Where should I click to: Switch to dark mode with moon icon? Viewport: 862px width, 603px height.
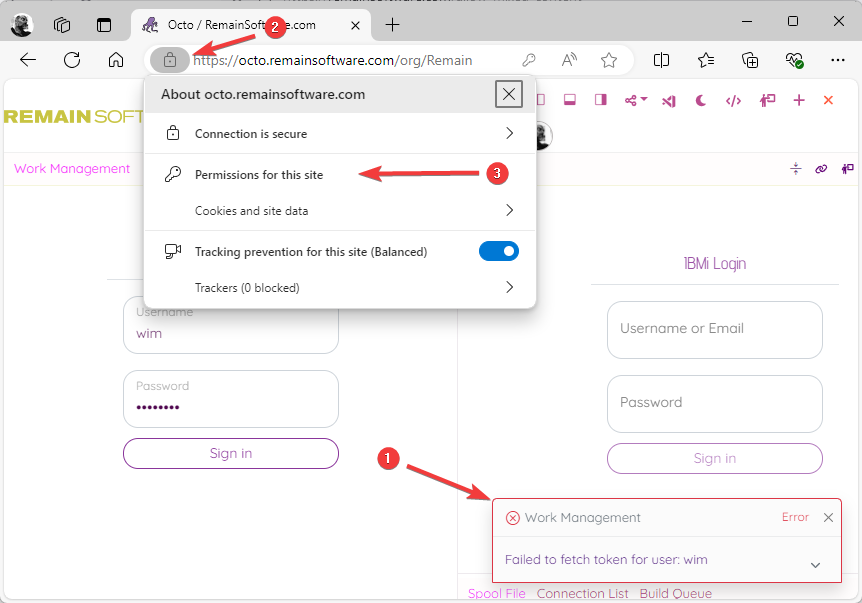[x=700, y=101]
